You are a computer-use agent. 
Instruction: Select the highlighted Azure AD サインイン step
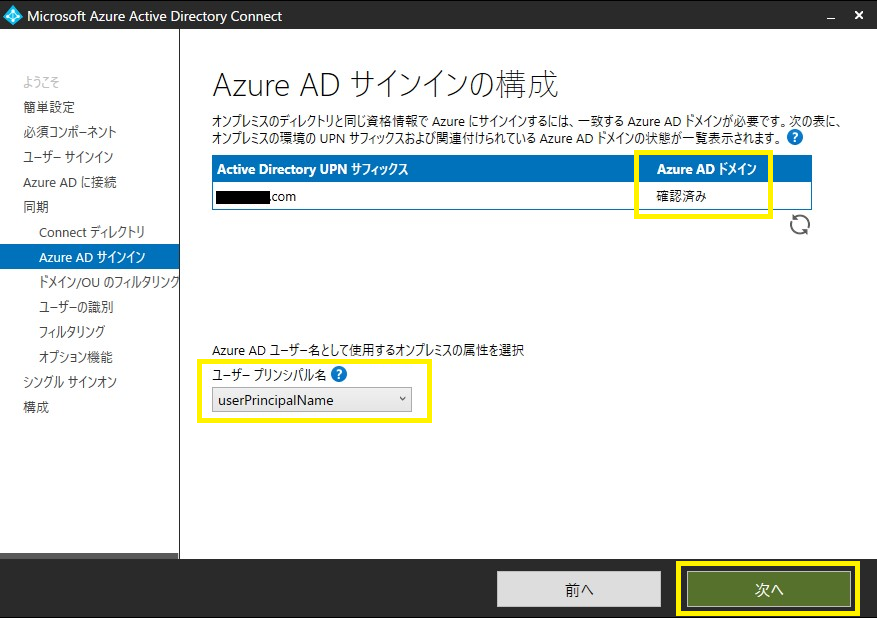(89, 257)
